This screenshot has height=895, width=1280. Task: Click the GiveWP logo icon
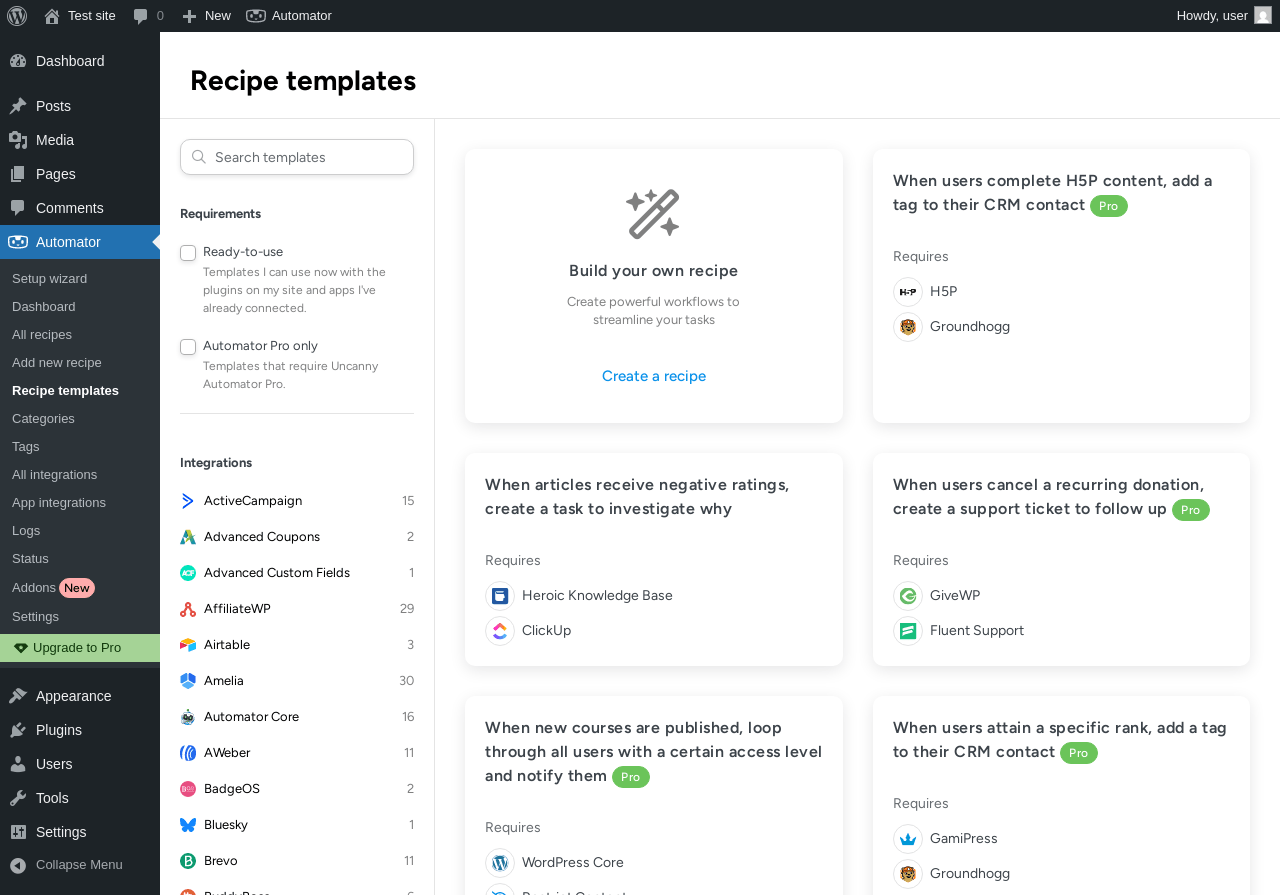point(908,596)
